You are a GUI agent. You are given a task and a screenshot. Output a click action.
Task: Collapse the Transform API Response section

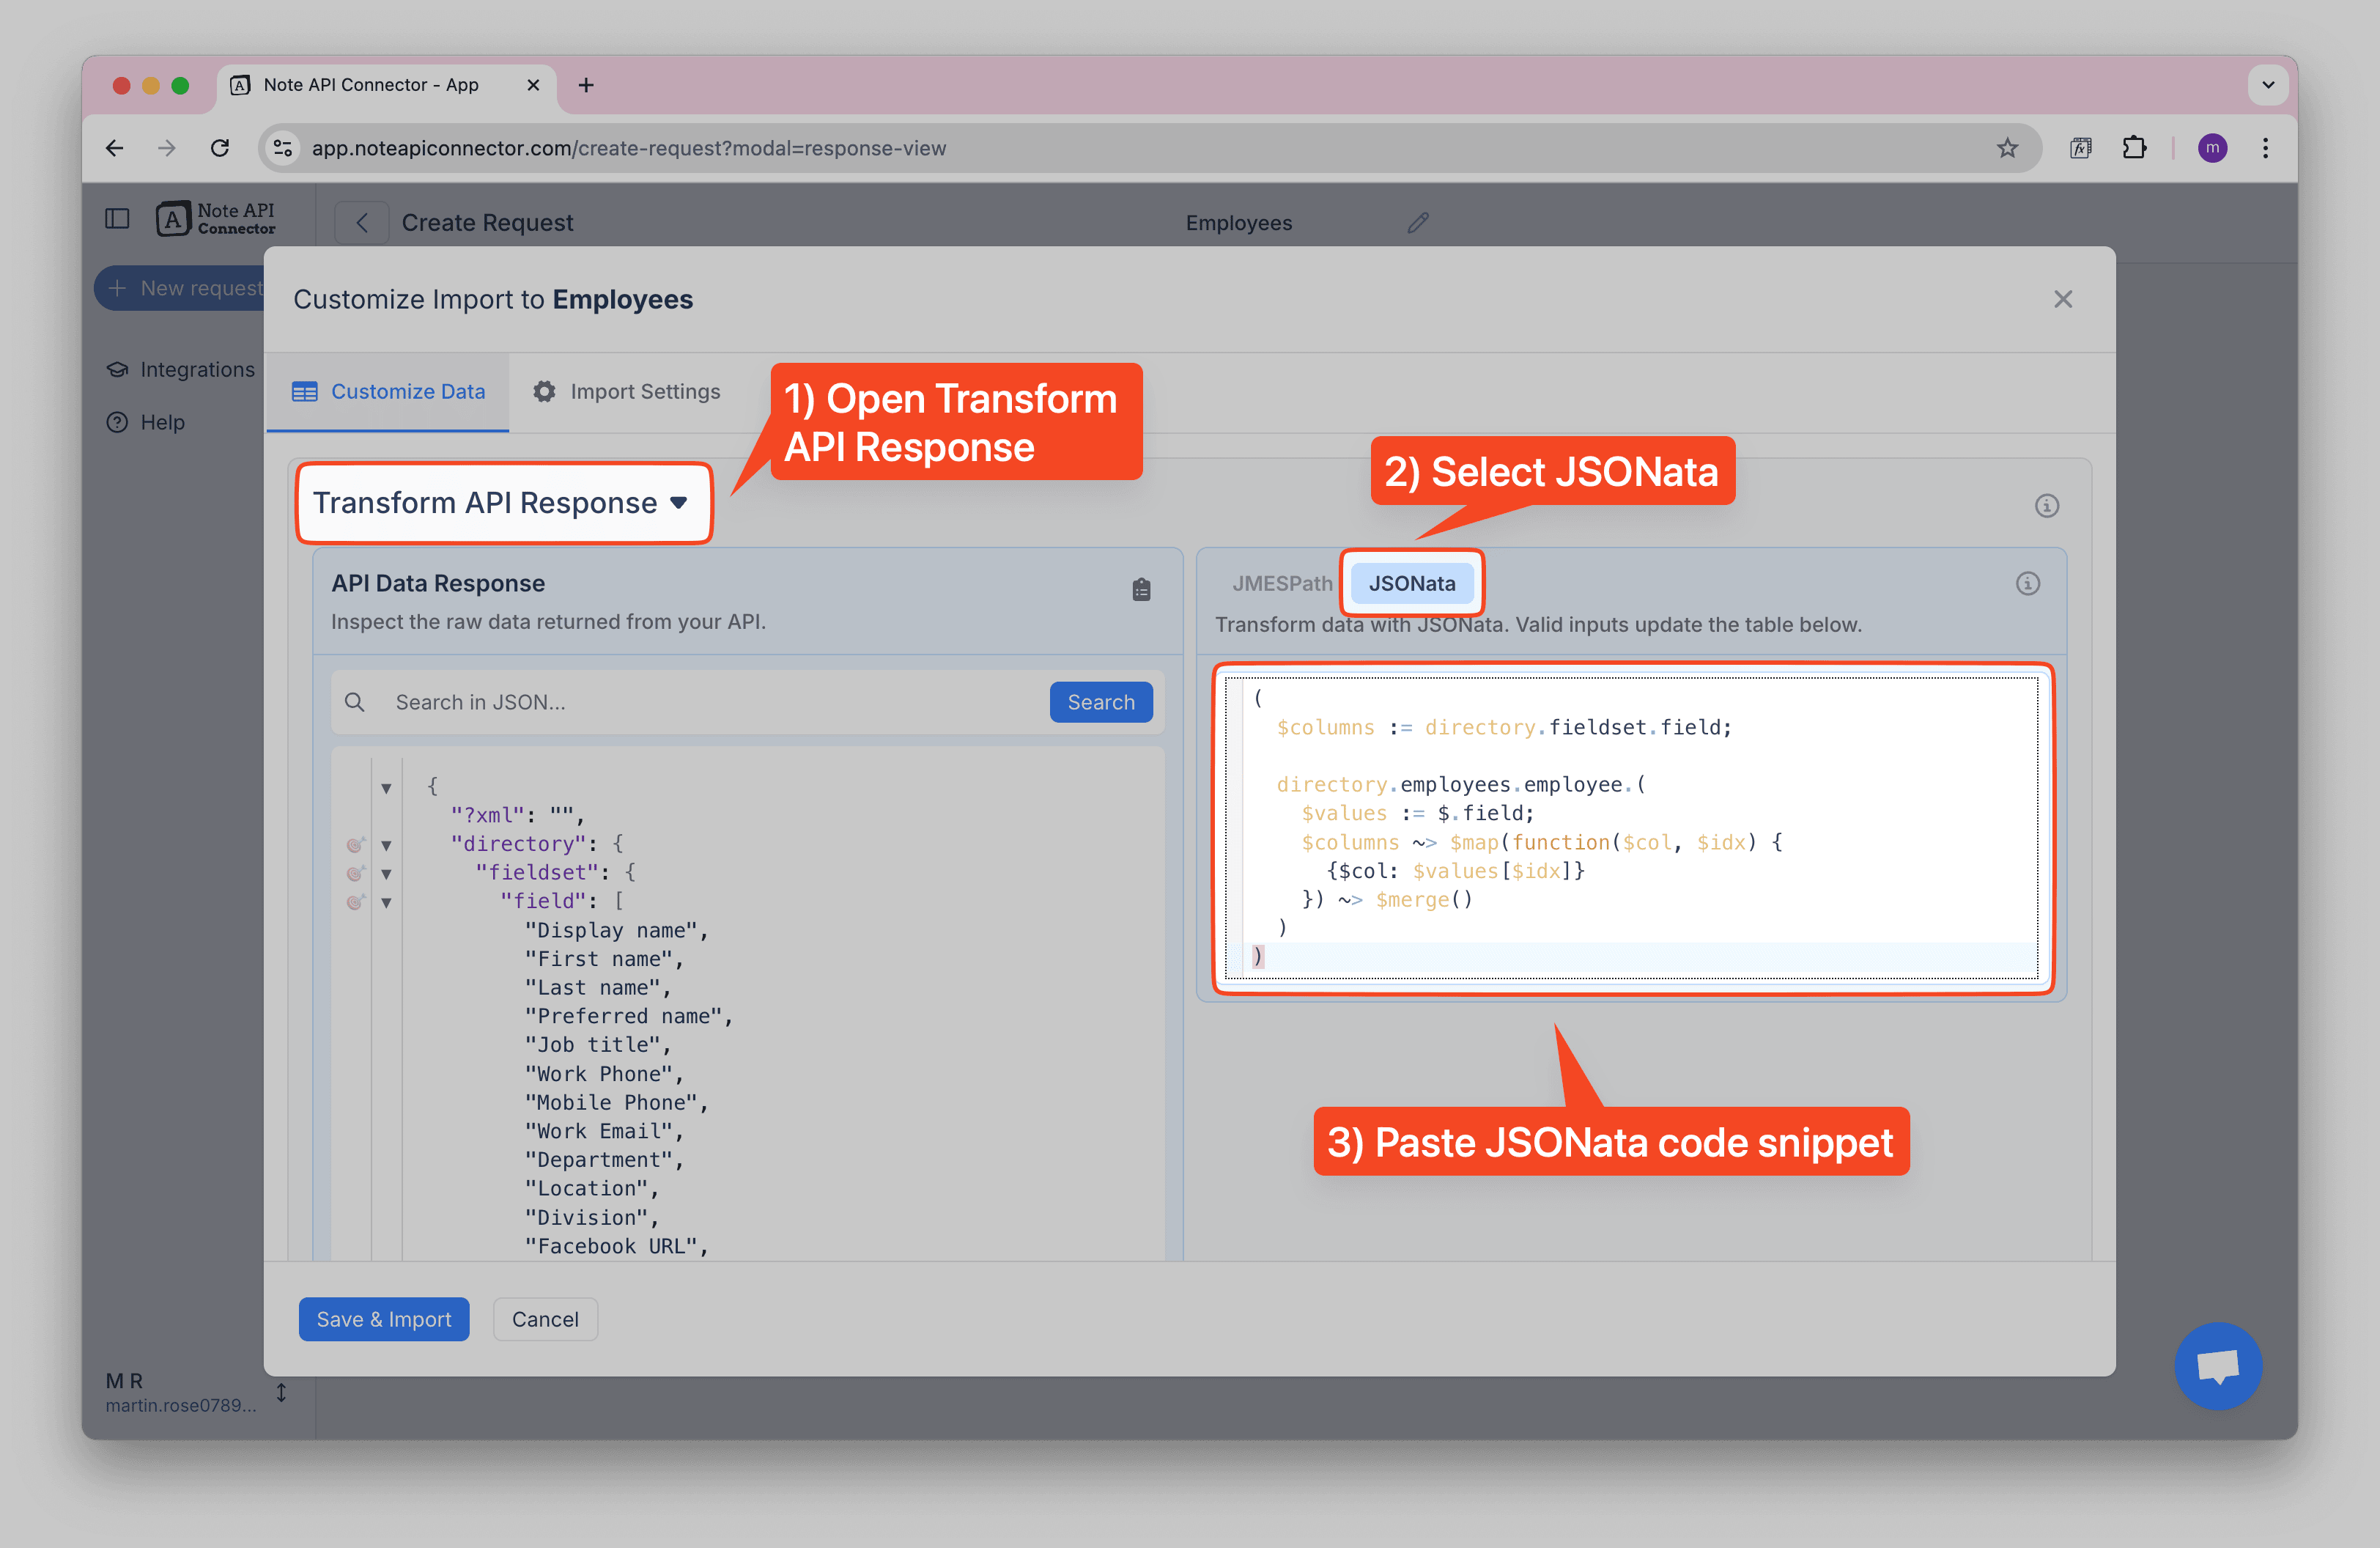coord(502,502)
